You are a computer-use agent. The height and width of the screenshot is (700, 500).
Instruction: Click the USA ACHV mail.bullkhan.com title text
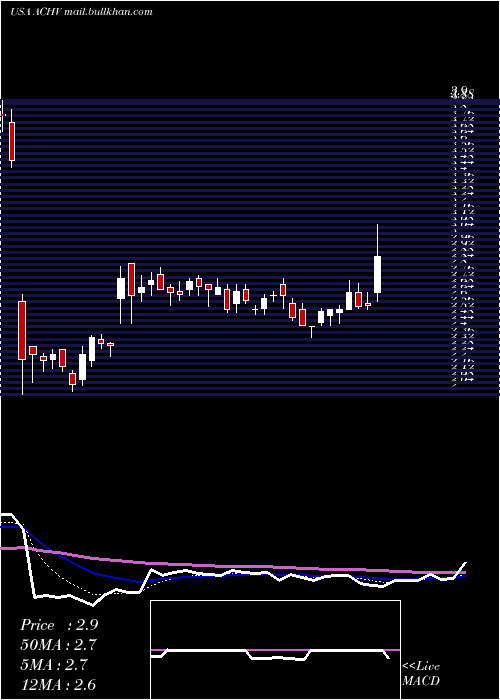[81, 12]
